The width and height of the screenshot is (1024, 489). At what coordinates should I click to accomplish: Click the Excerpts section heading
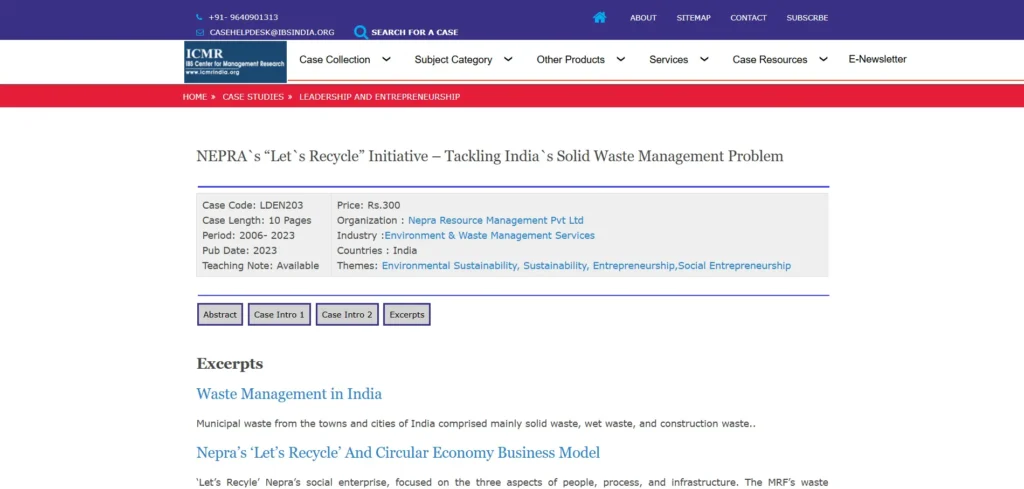point(230,364)
